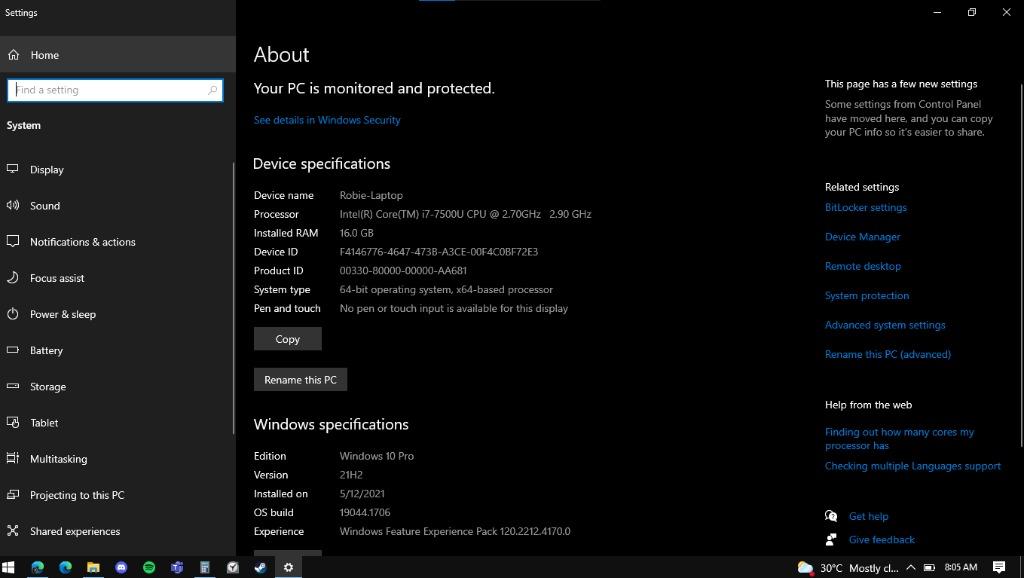
Task: Select Focus assist in the sidebar
Action: [x=57, y=278]
